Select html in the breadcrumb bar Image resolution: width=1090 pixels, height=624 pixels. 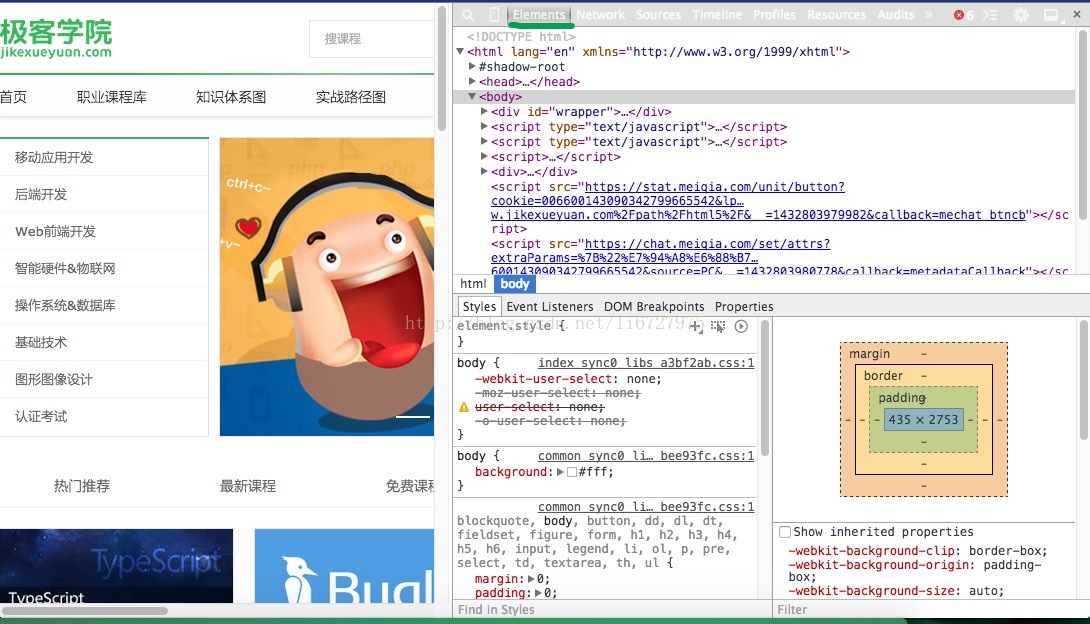tap(473, 284)
